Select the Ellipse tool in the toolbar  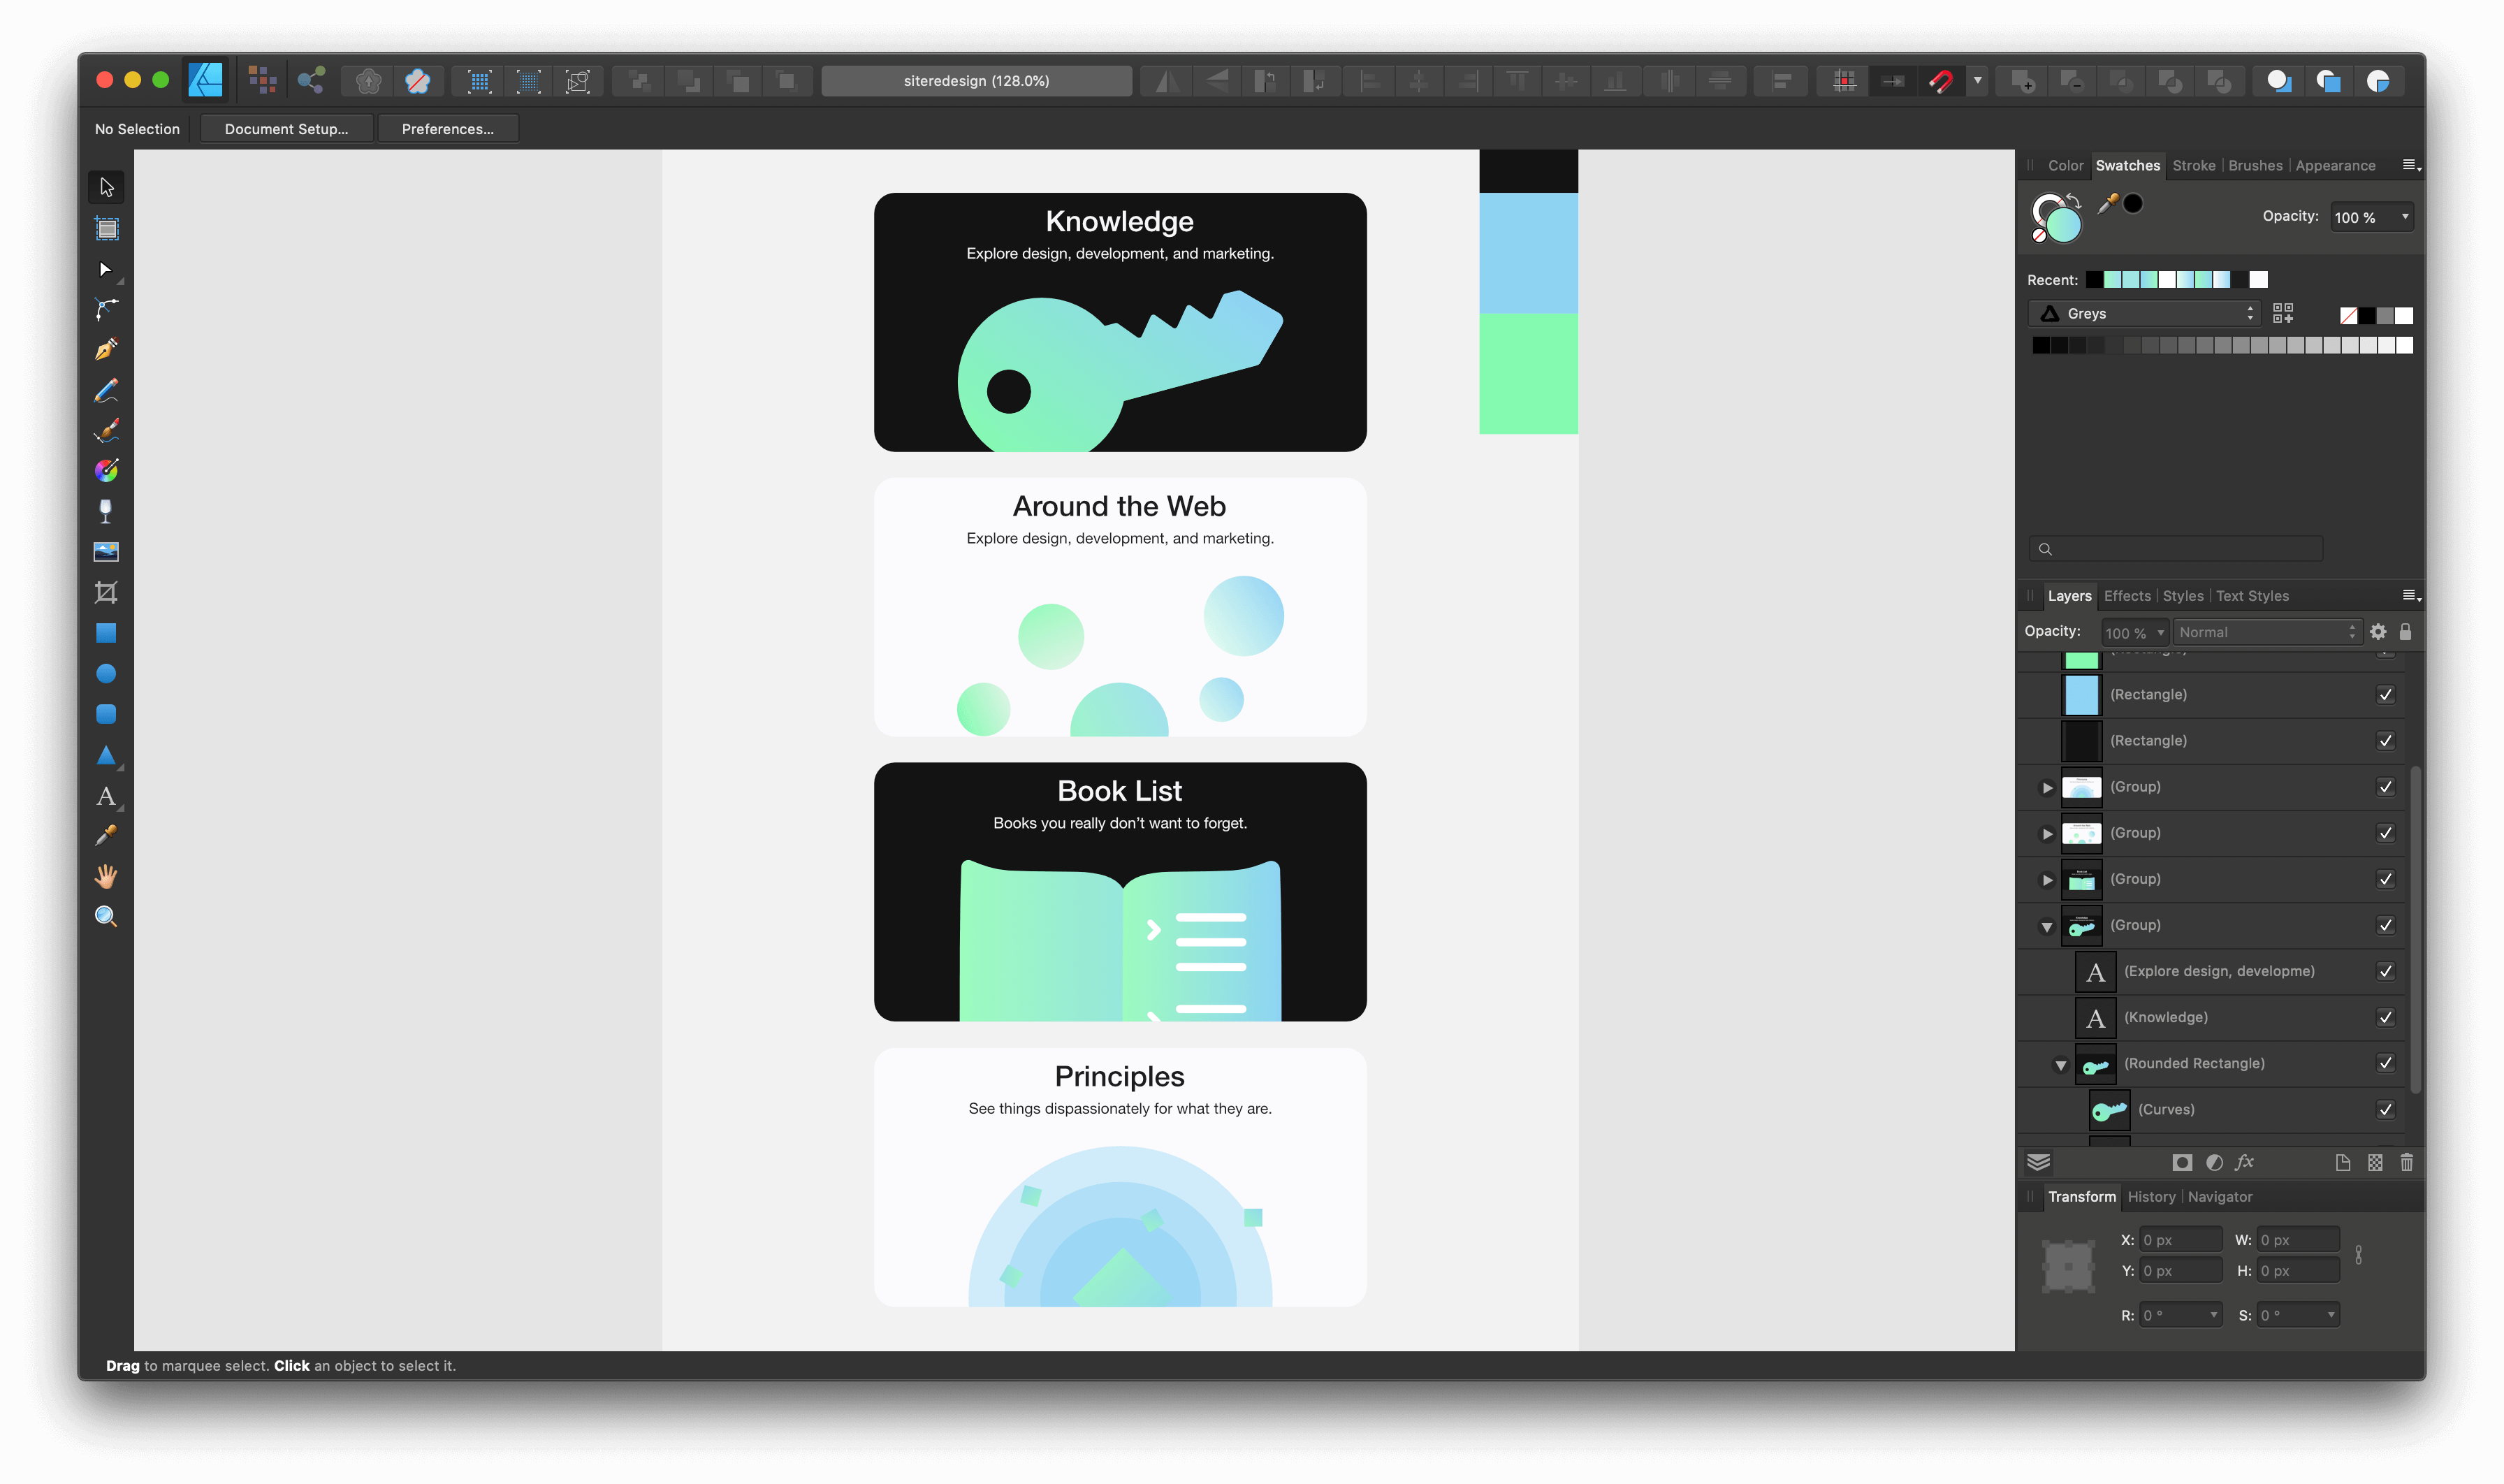point(106,673)
